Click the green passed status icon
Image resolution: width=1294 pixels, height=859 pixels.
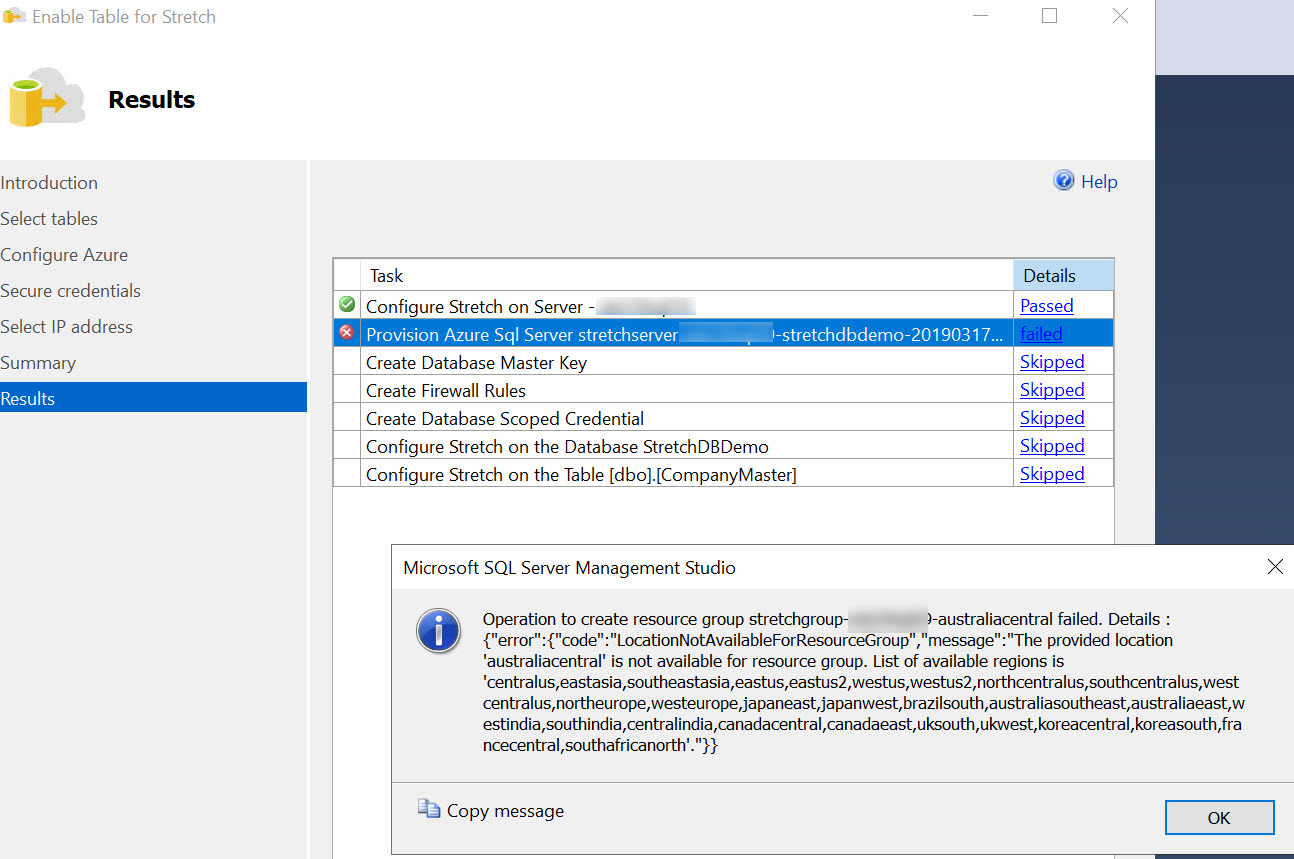point(347,304)
